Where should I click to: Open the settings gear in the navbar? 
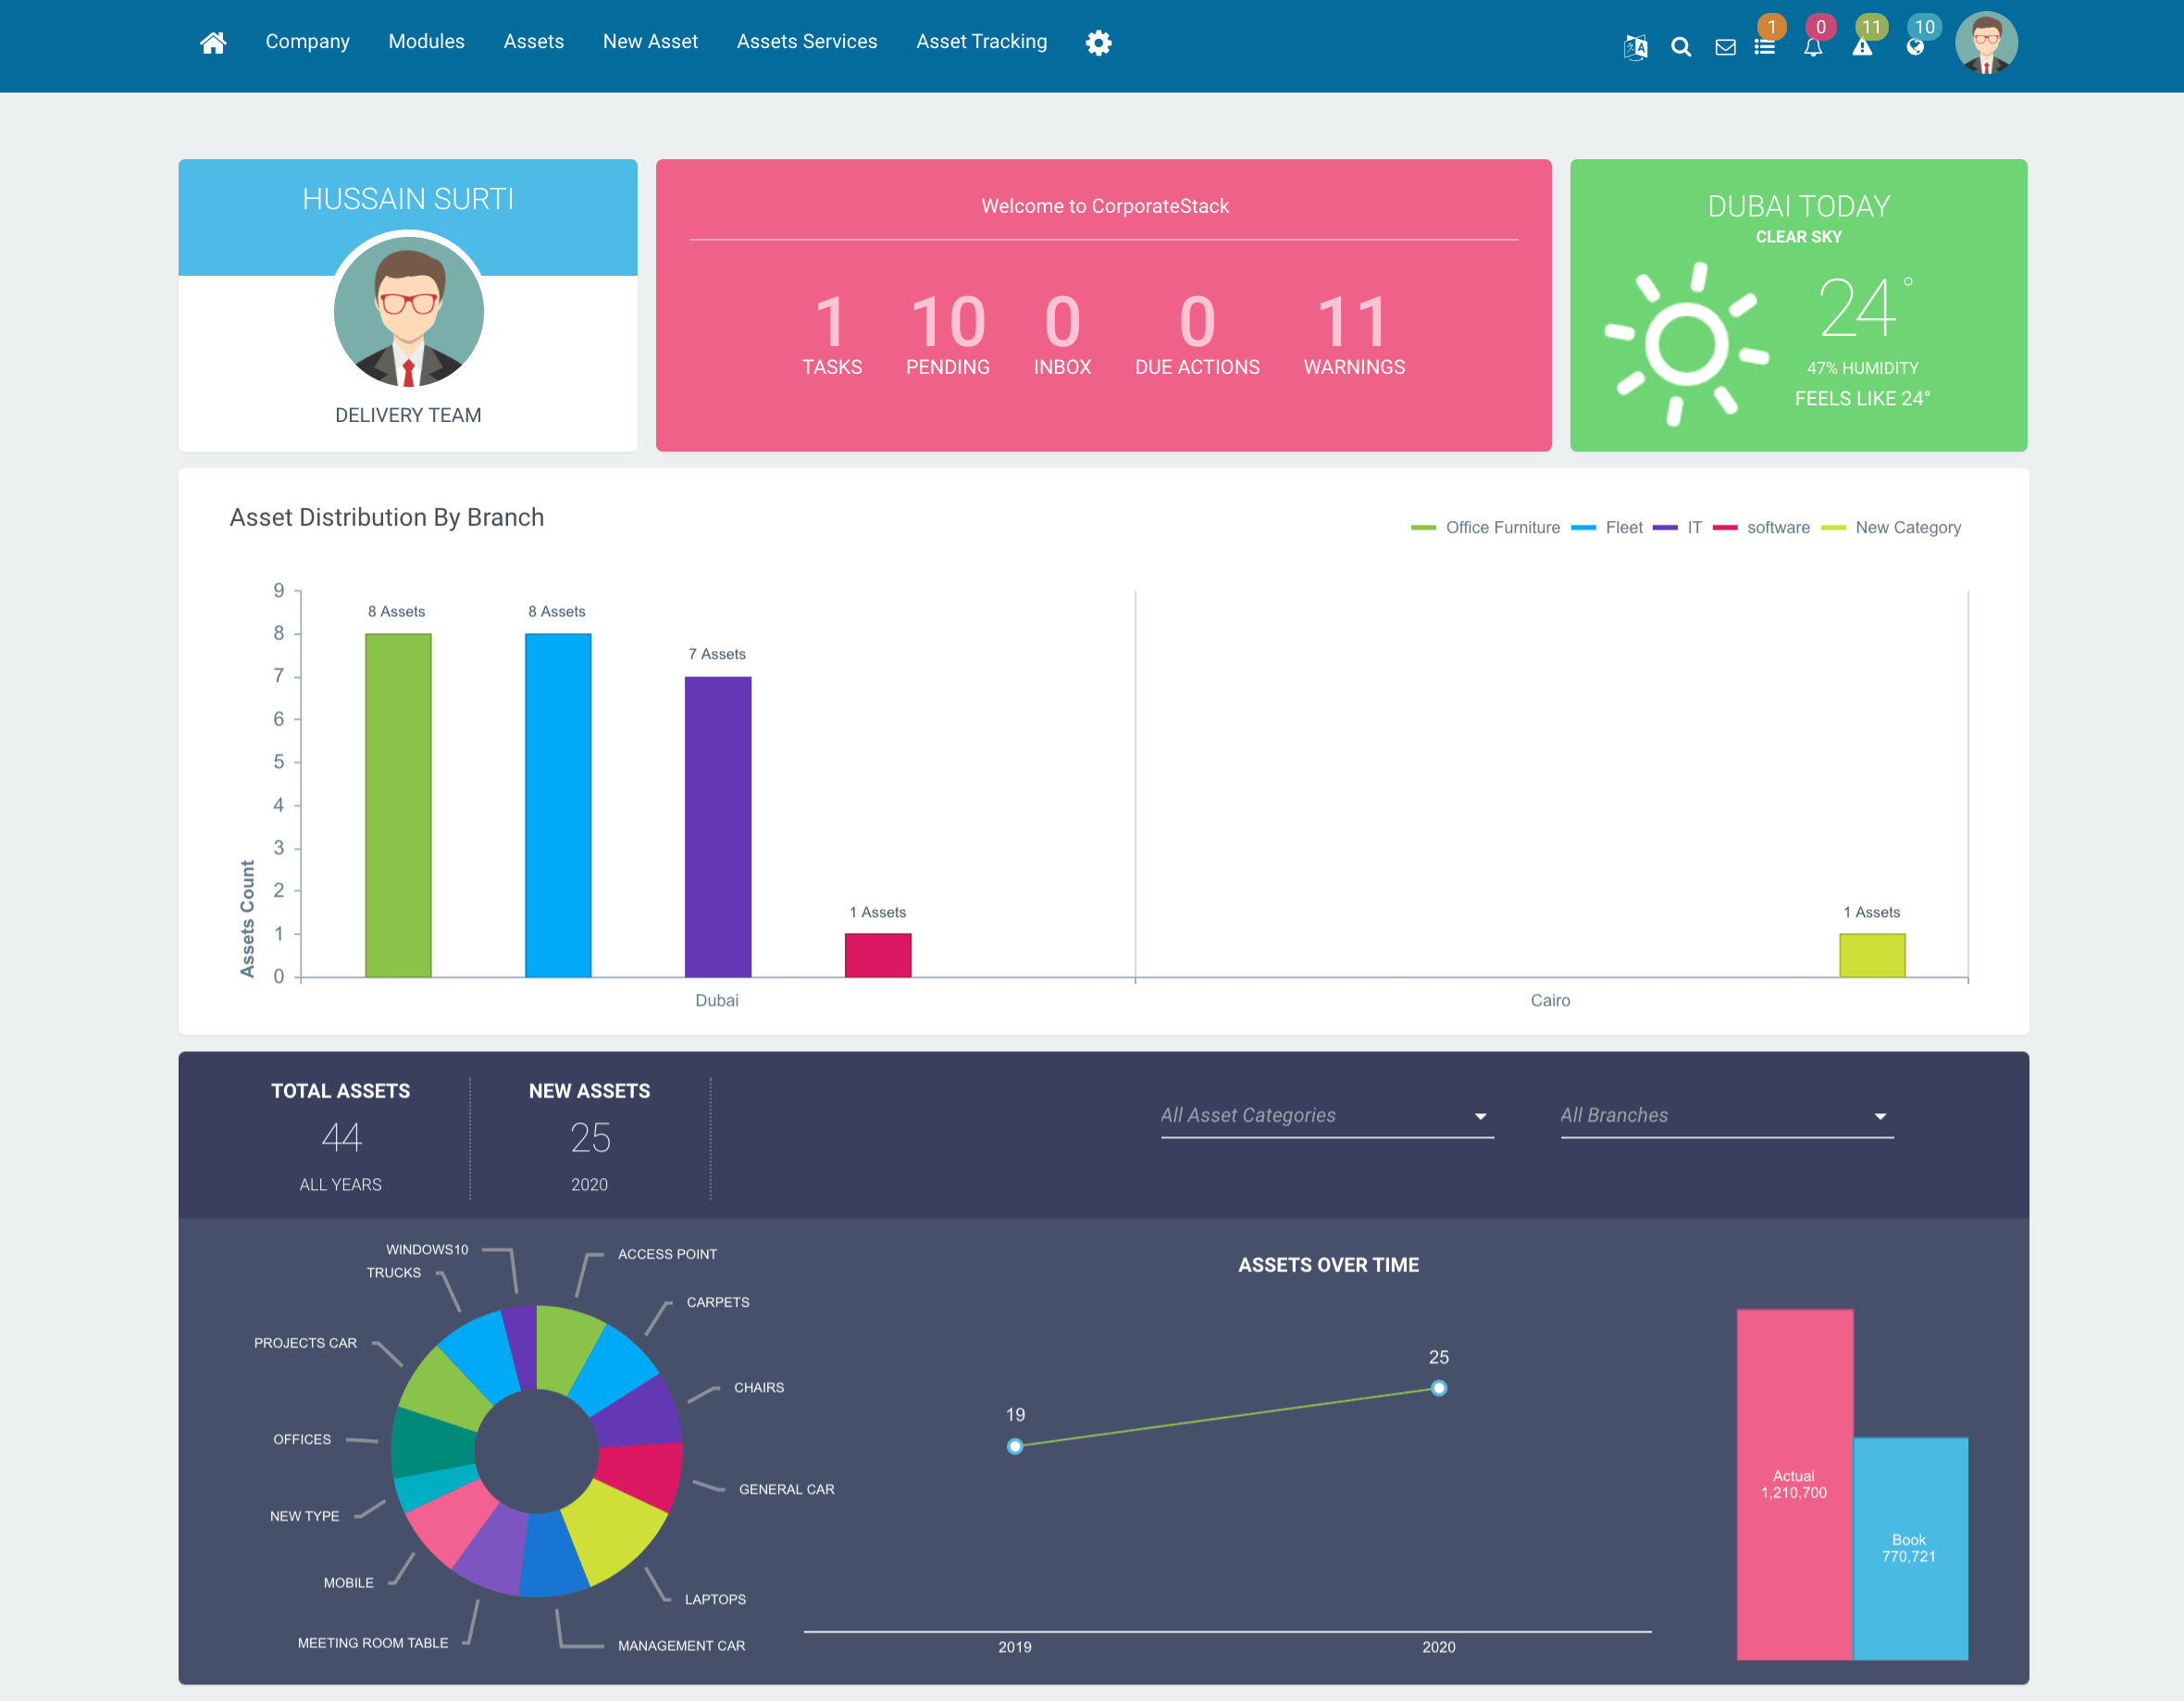pos(1098,42)
